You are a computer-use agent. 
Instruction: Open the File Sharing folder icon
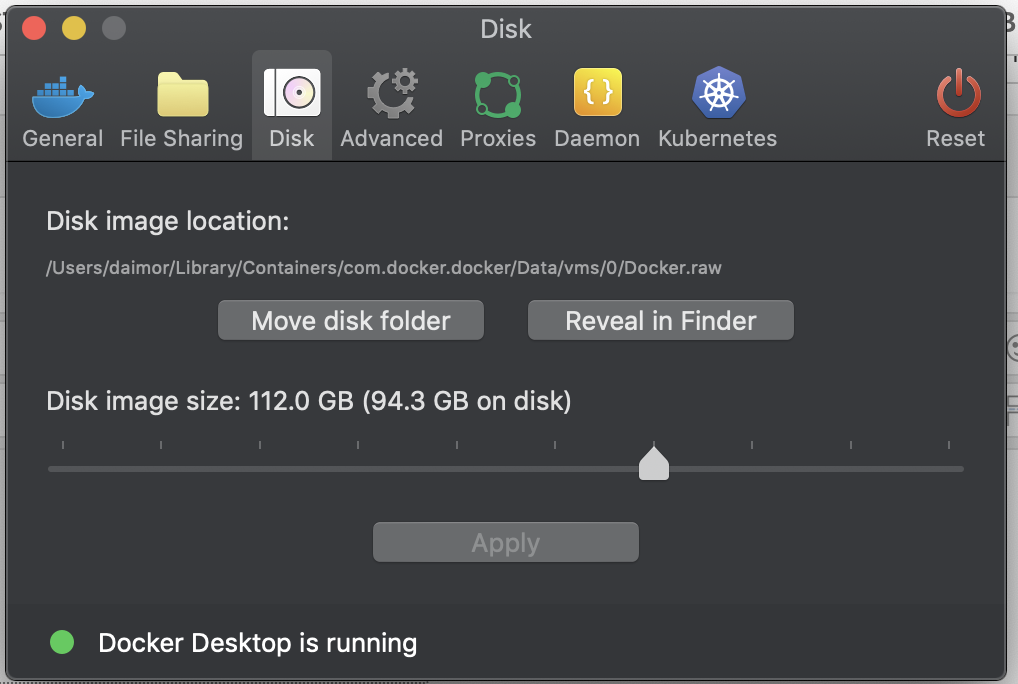coord(182,96)
